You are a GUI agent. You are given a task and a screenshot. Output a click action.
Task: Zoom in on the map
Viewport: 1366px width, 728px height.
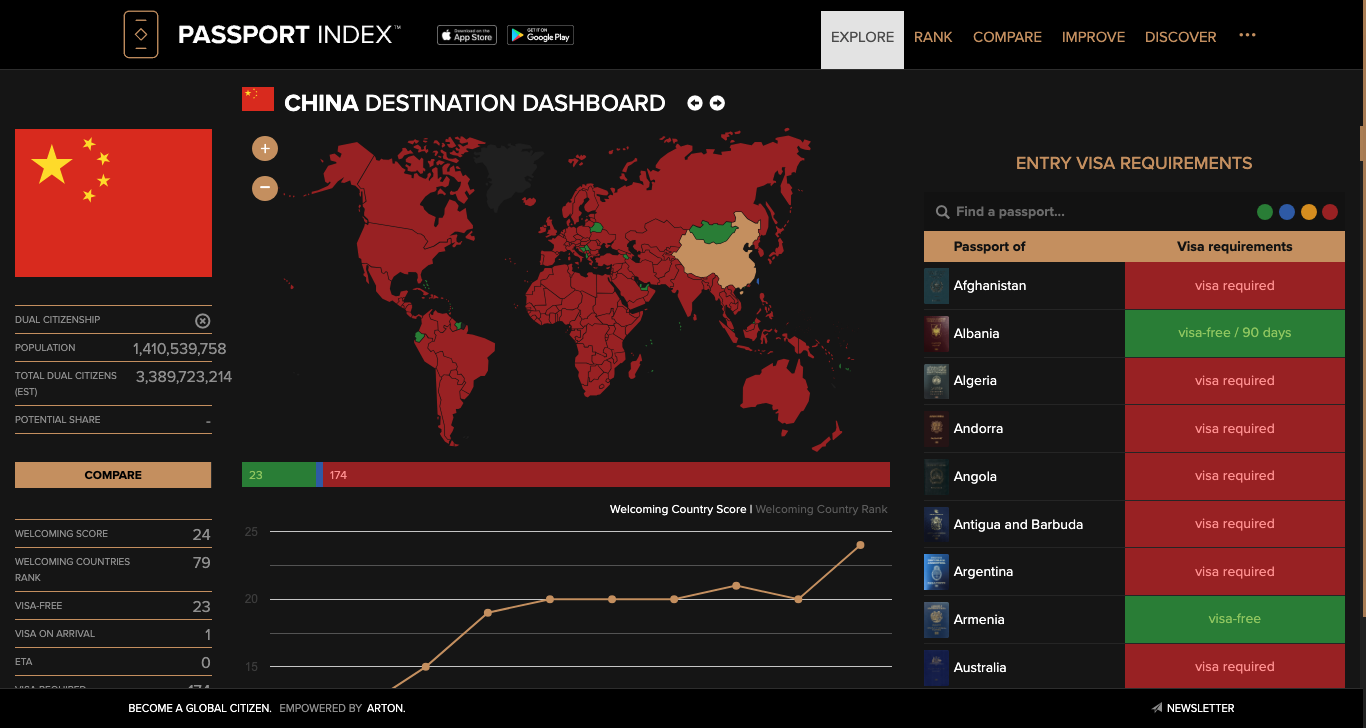click(x=265, y=149)
